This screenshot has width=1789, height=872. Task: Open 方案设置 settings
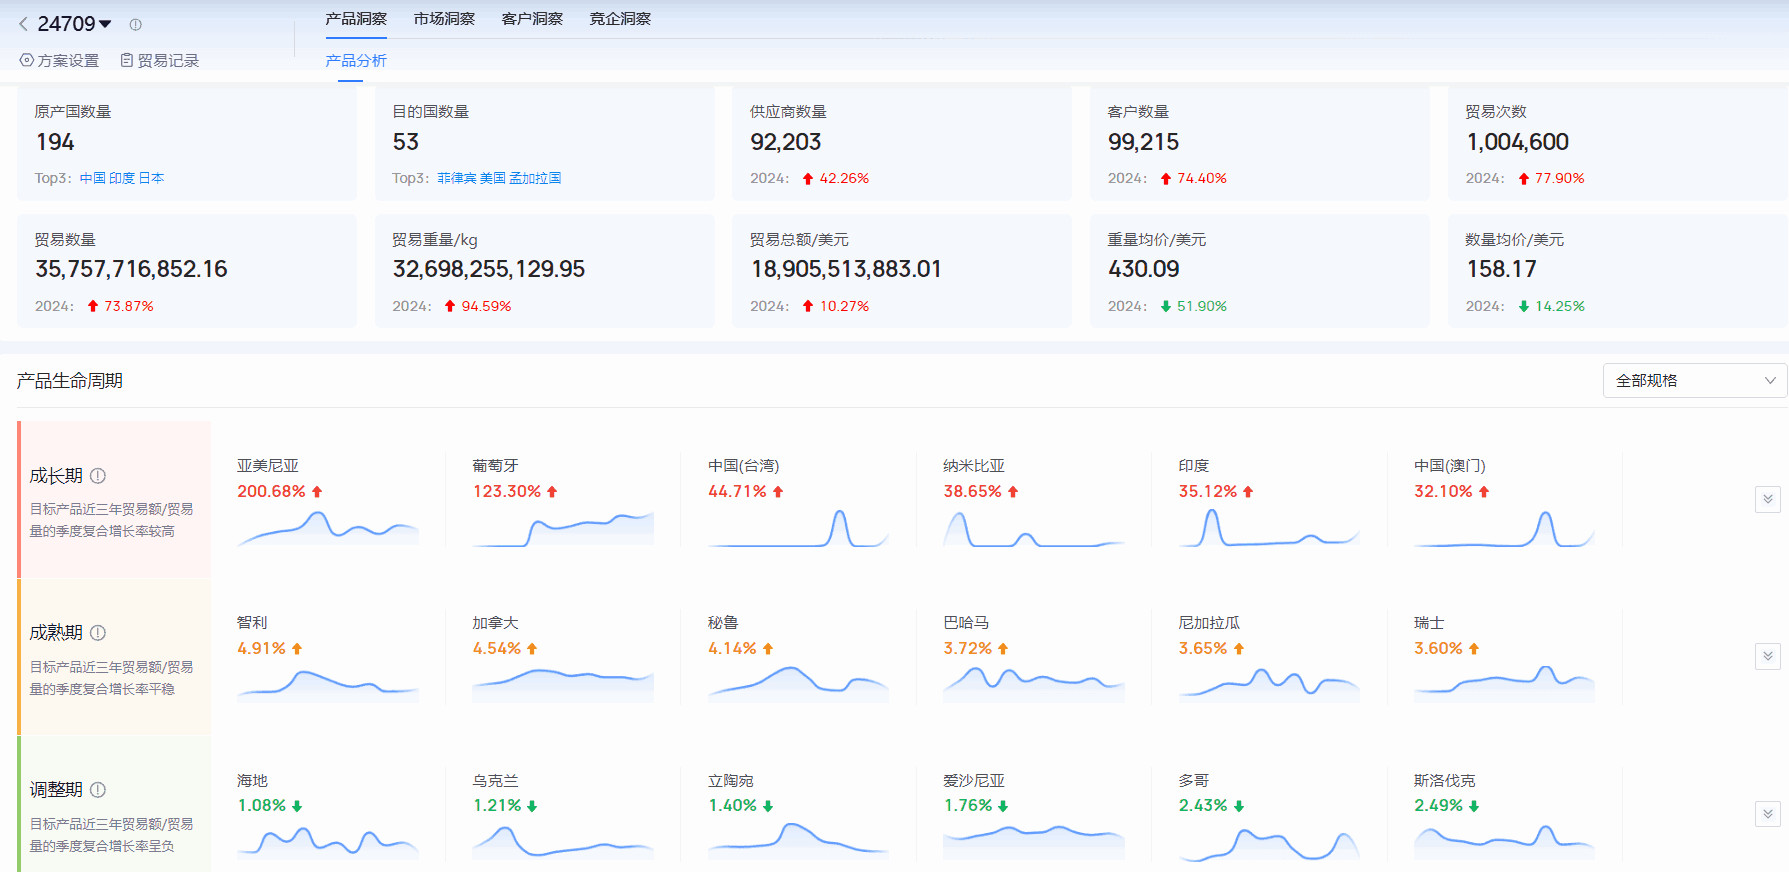(x=60, y=61)
